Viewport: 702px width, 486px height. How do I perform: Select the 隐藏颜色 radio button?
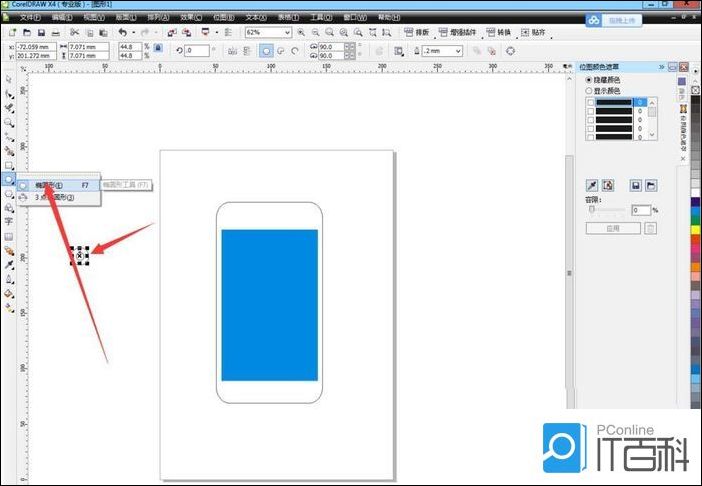tap(588, 80)
